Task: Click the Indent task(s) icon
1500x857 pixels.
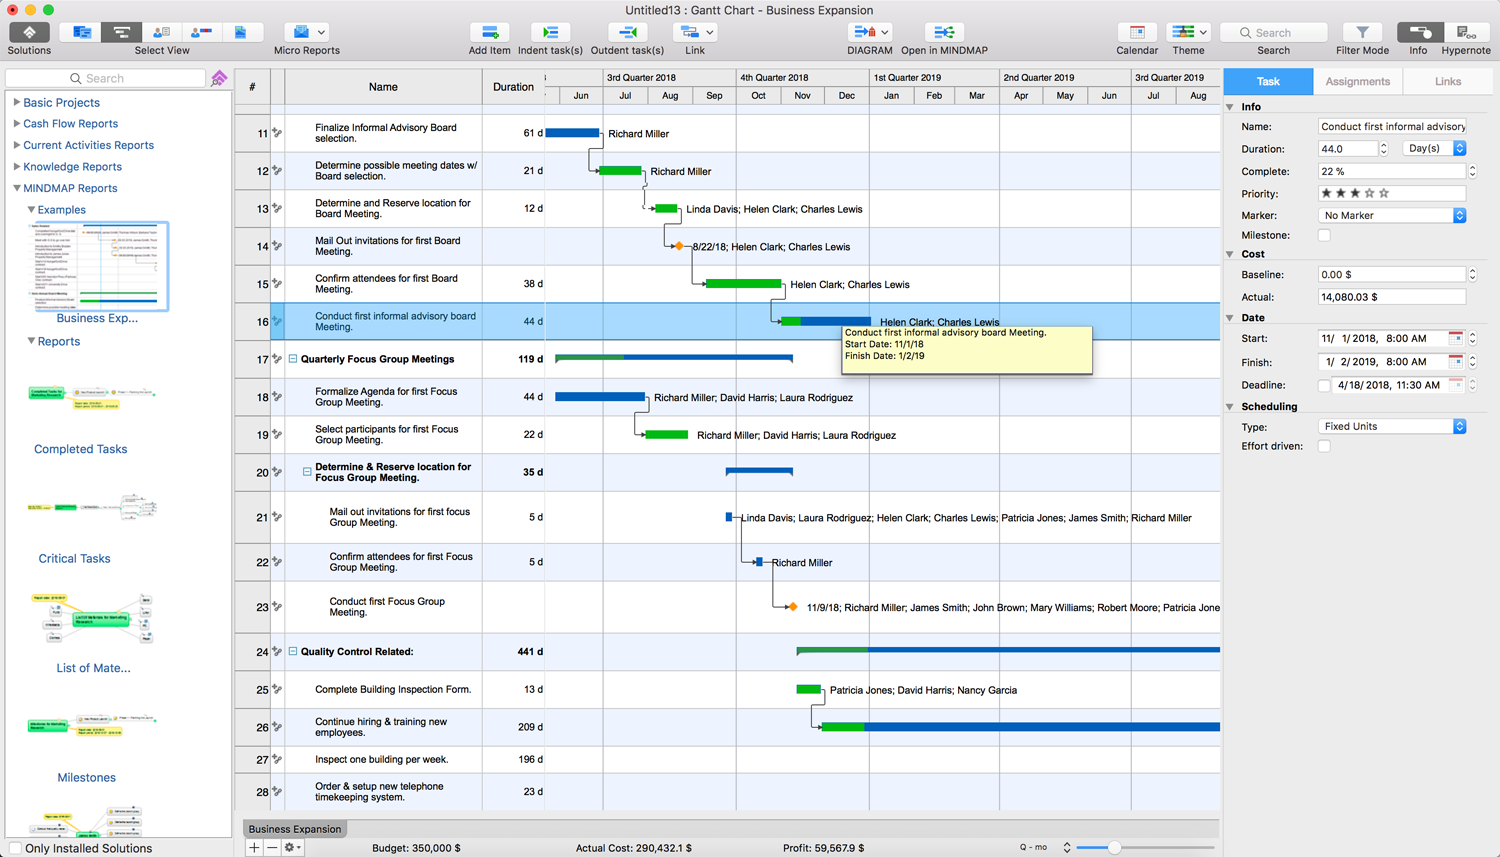Action: tap(549, 33)
